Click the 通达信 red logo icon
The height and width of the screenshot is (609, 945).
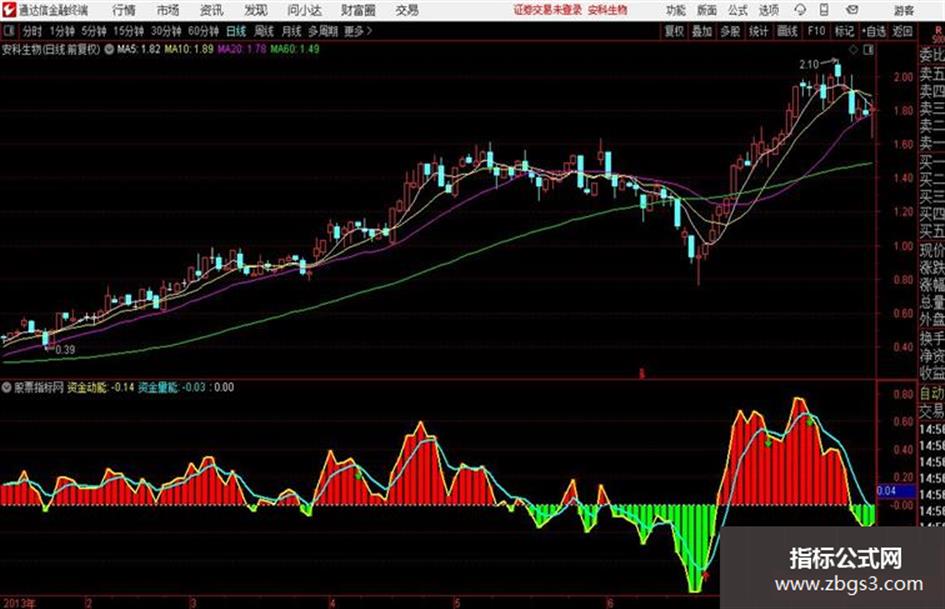pos(9,10)
